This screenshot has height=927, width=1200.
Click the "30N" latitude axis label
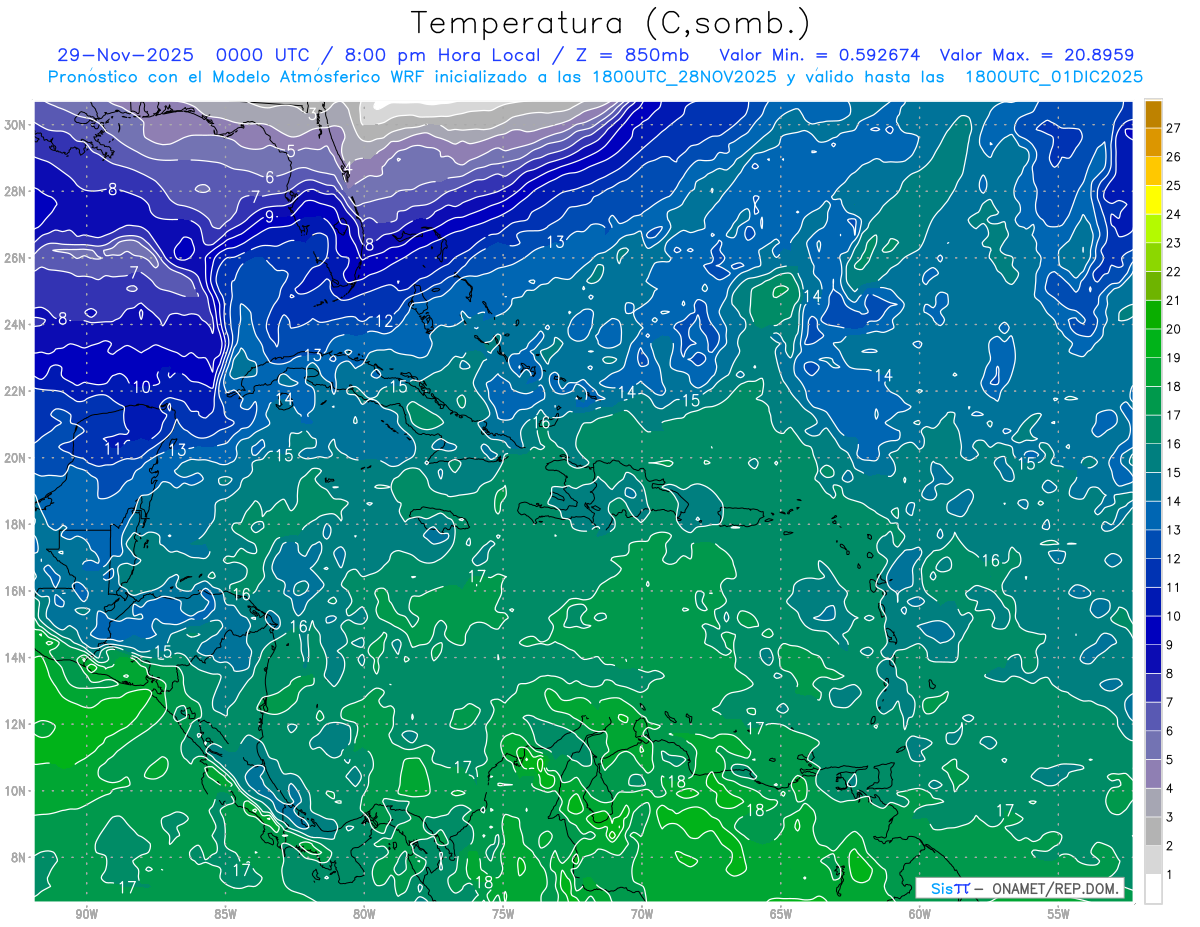pos(17,125)
